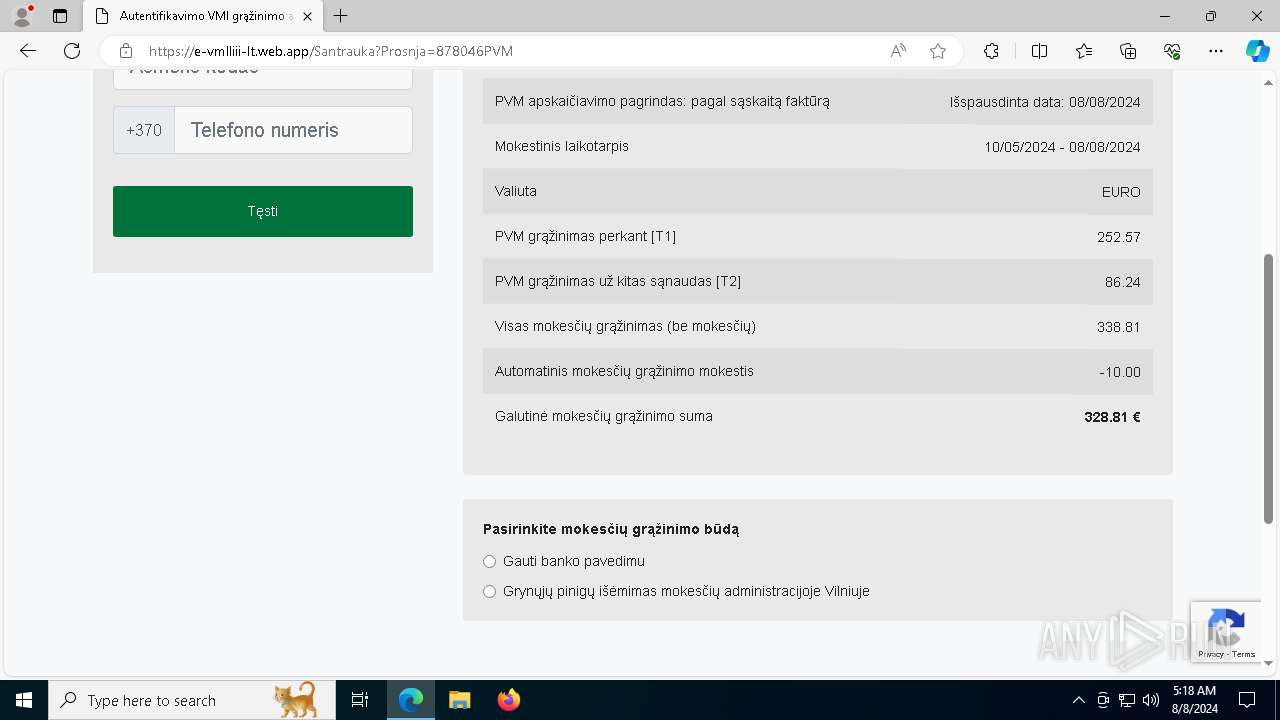1280x720 pixels.
Task: Click the date range 10/05/2024 - 08/08/2024
Action: (1062, 147)
